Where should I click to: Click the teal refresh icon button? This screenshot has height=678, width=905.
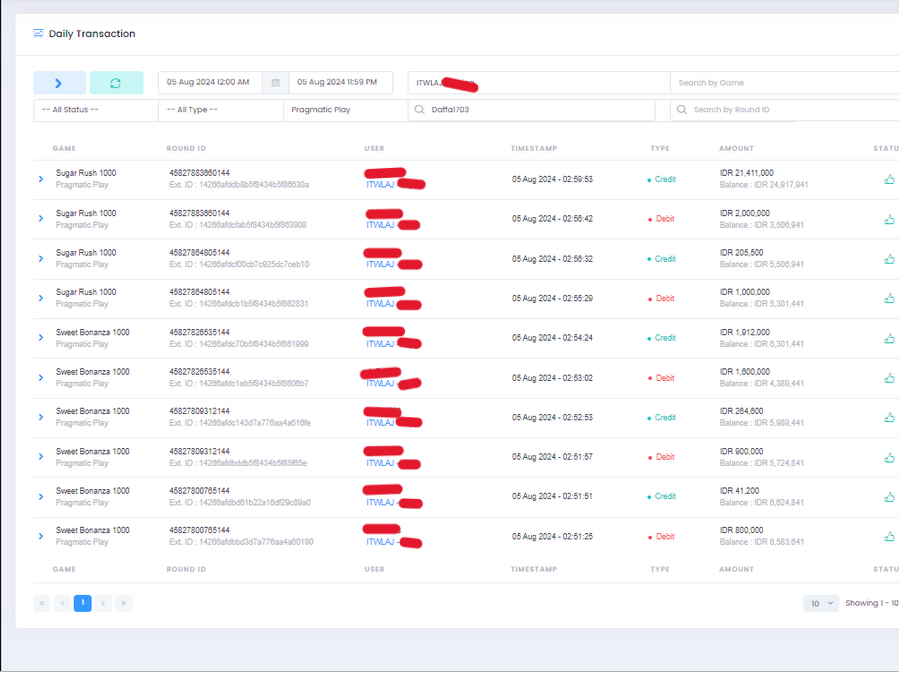tap(116, 83)
